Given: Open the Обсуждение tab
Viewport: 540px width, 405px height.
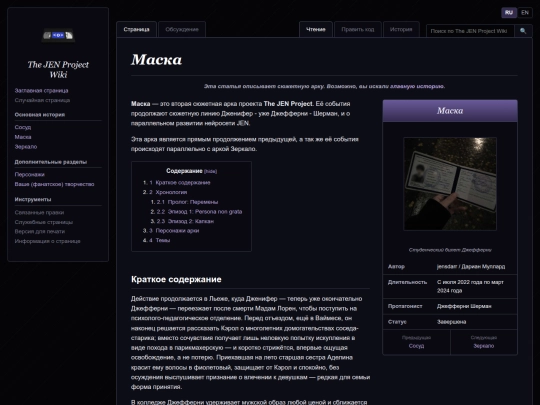Looking at the screenshot, I should click(x=182, y=29).
